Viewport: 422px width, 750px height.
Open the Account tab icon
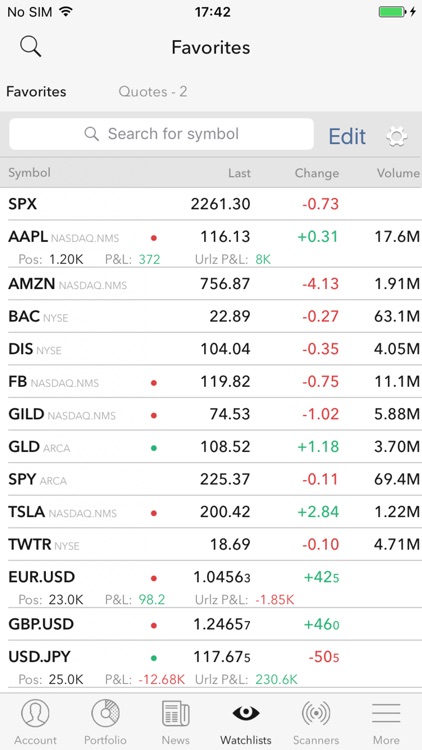(x=35, y=722)
